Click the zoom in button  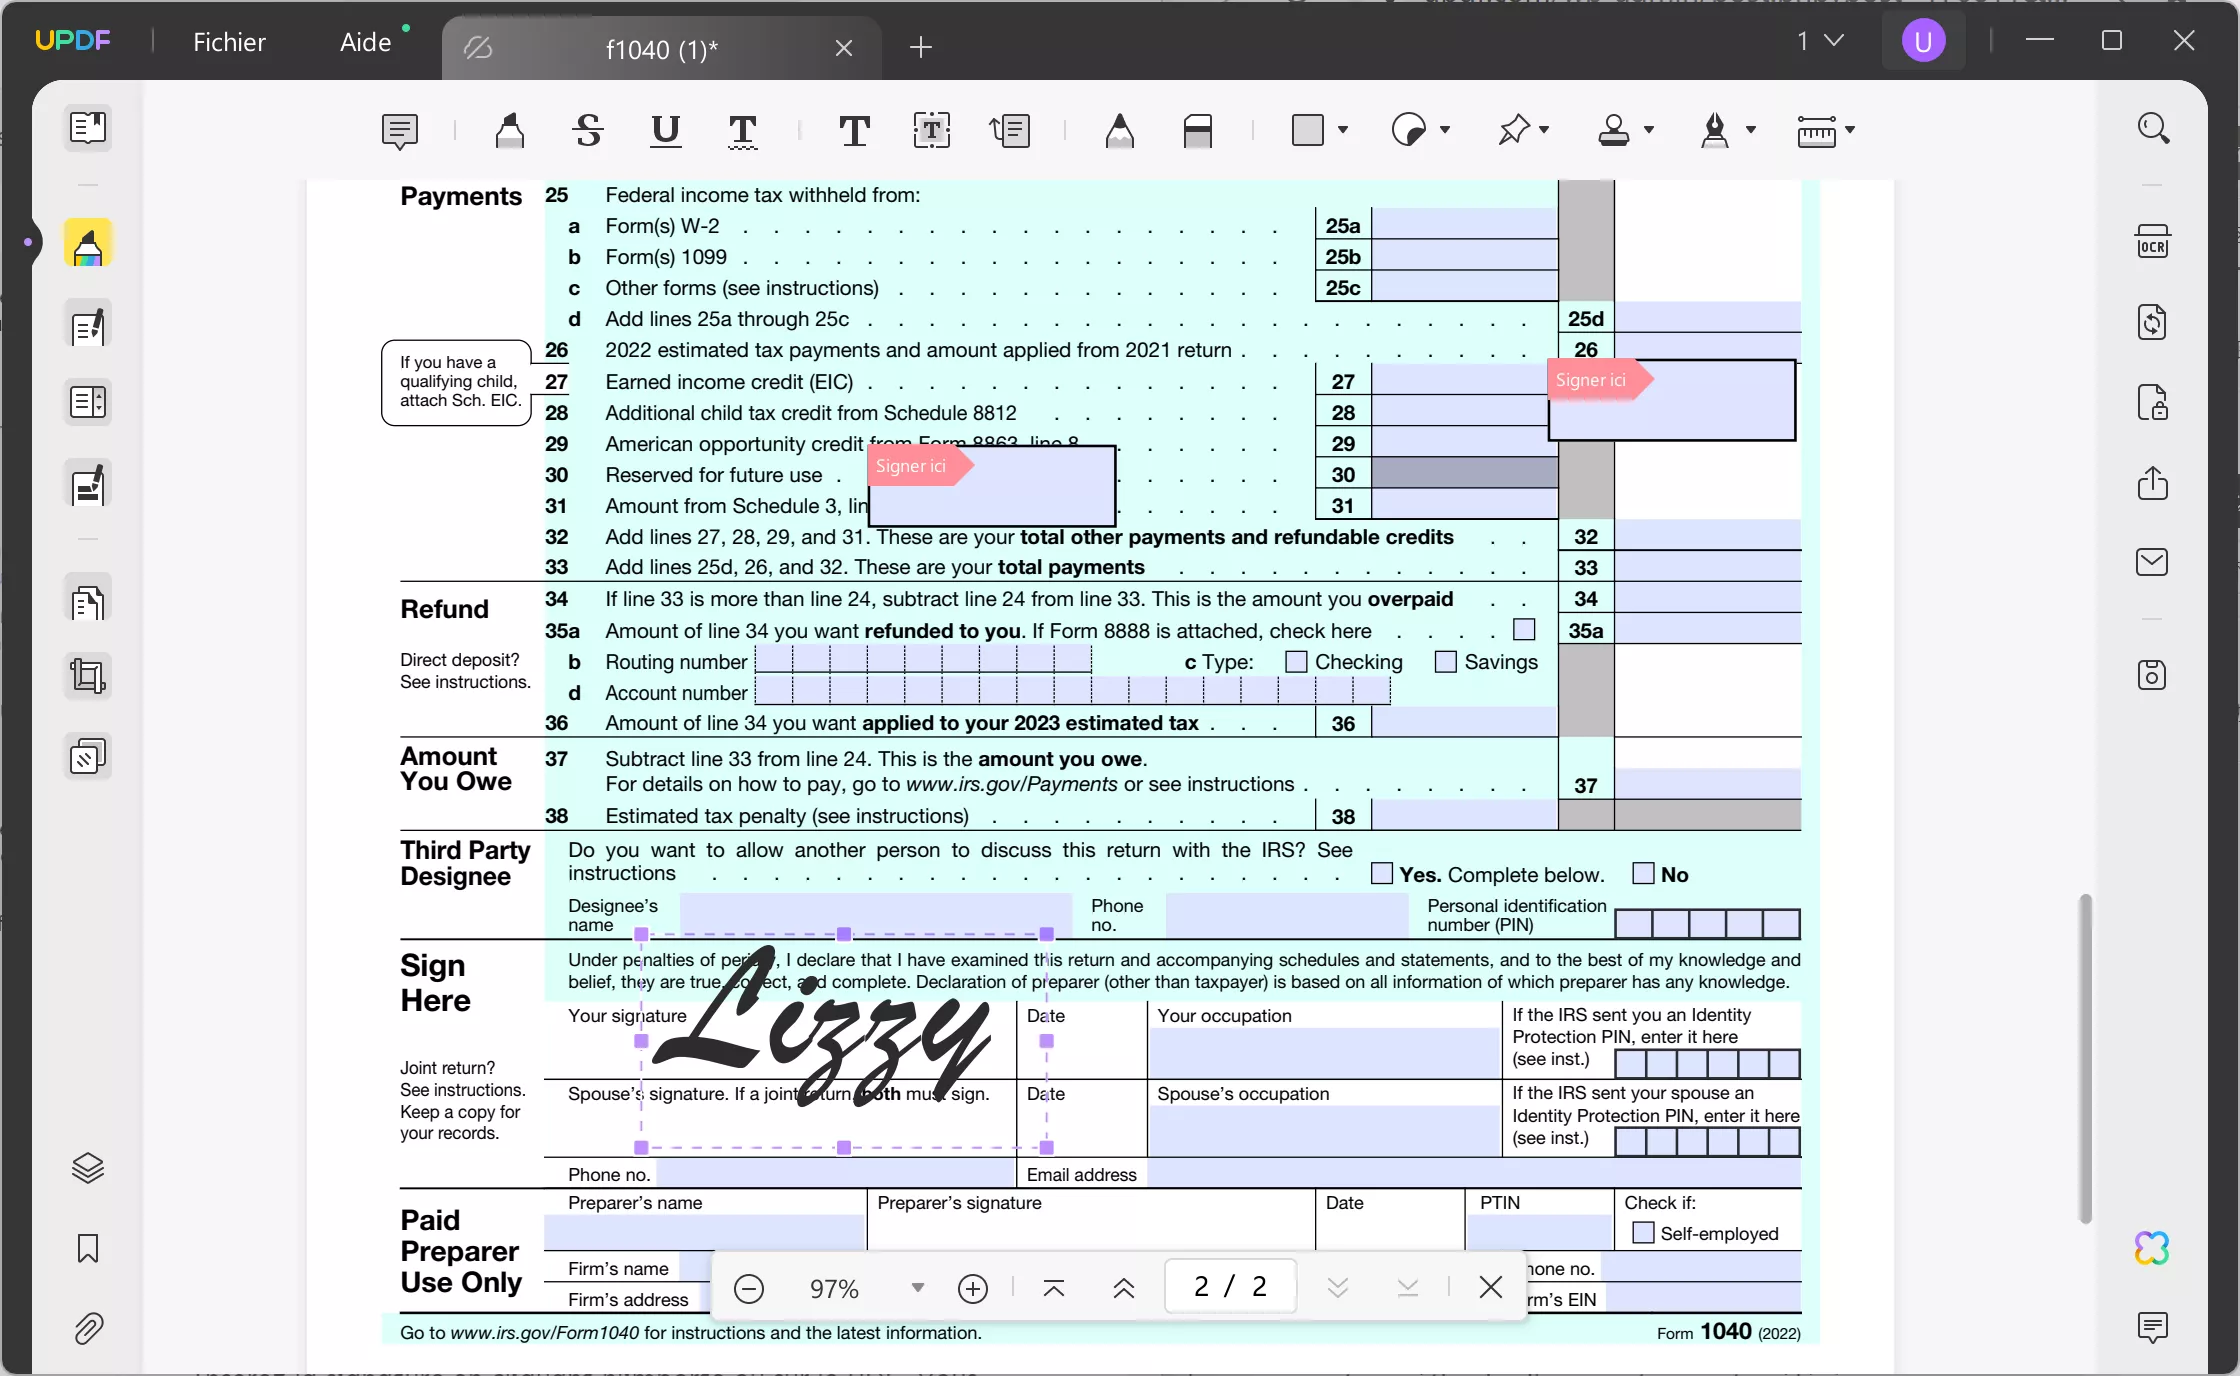click(x=974, y=1288)
